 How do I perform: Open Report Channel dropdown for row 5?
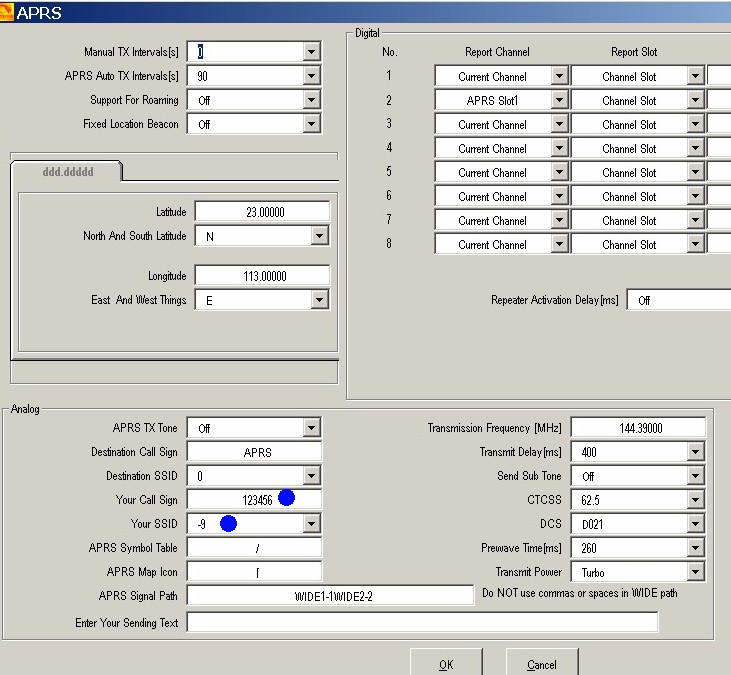click(x=559, y=172)
